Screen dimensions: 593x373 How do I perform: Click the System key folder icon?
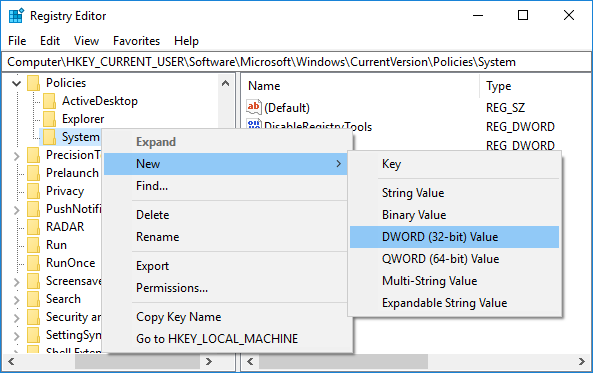[50, 137]
